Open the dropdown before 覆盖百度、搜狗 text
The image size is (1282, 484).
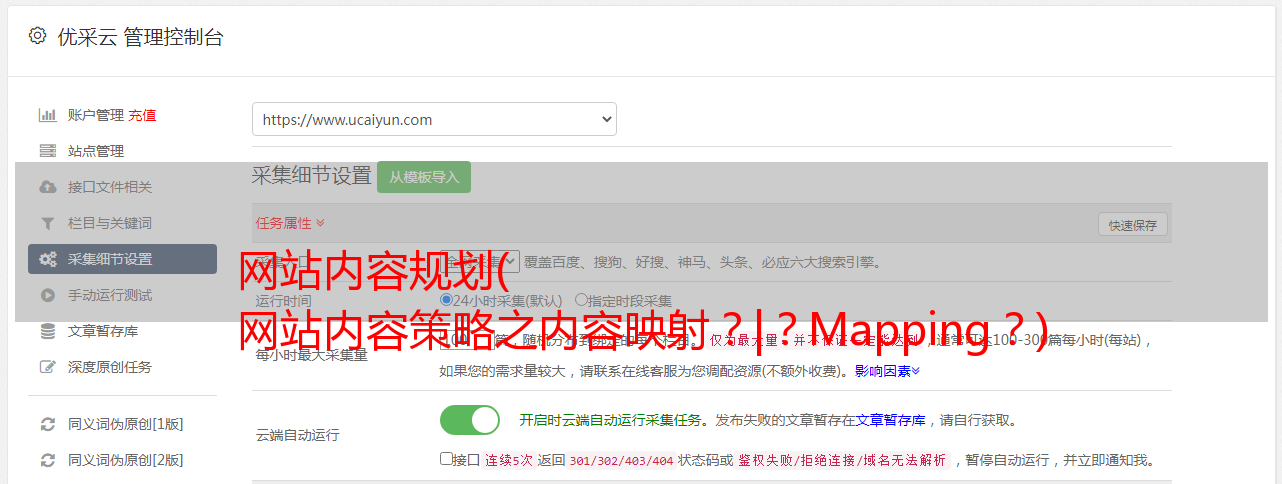480,262
